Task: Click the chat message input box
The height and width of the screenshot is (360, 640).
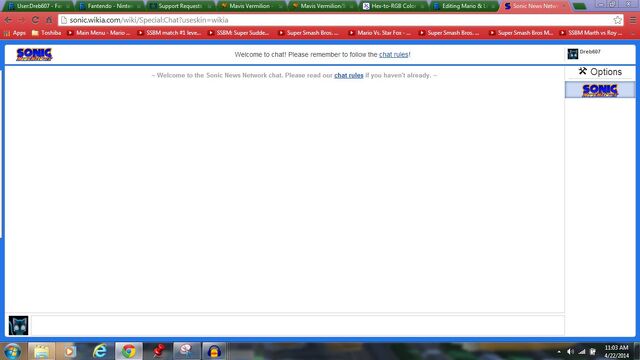Action: point(298,325)
